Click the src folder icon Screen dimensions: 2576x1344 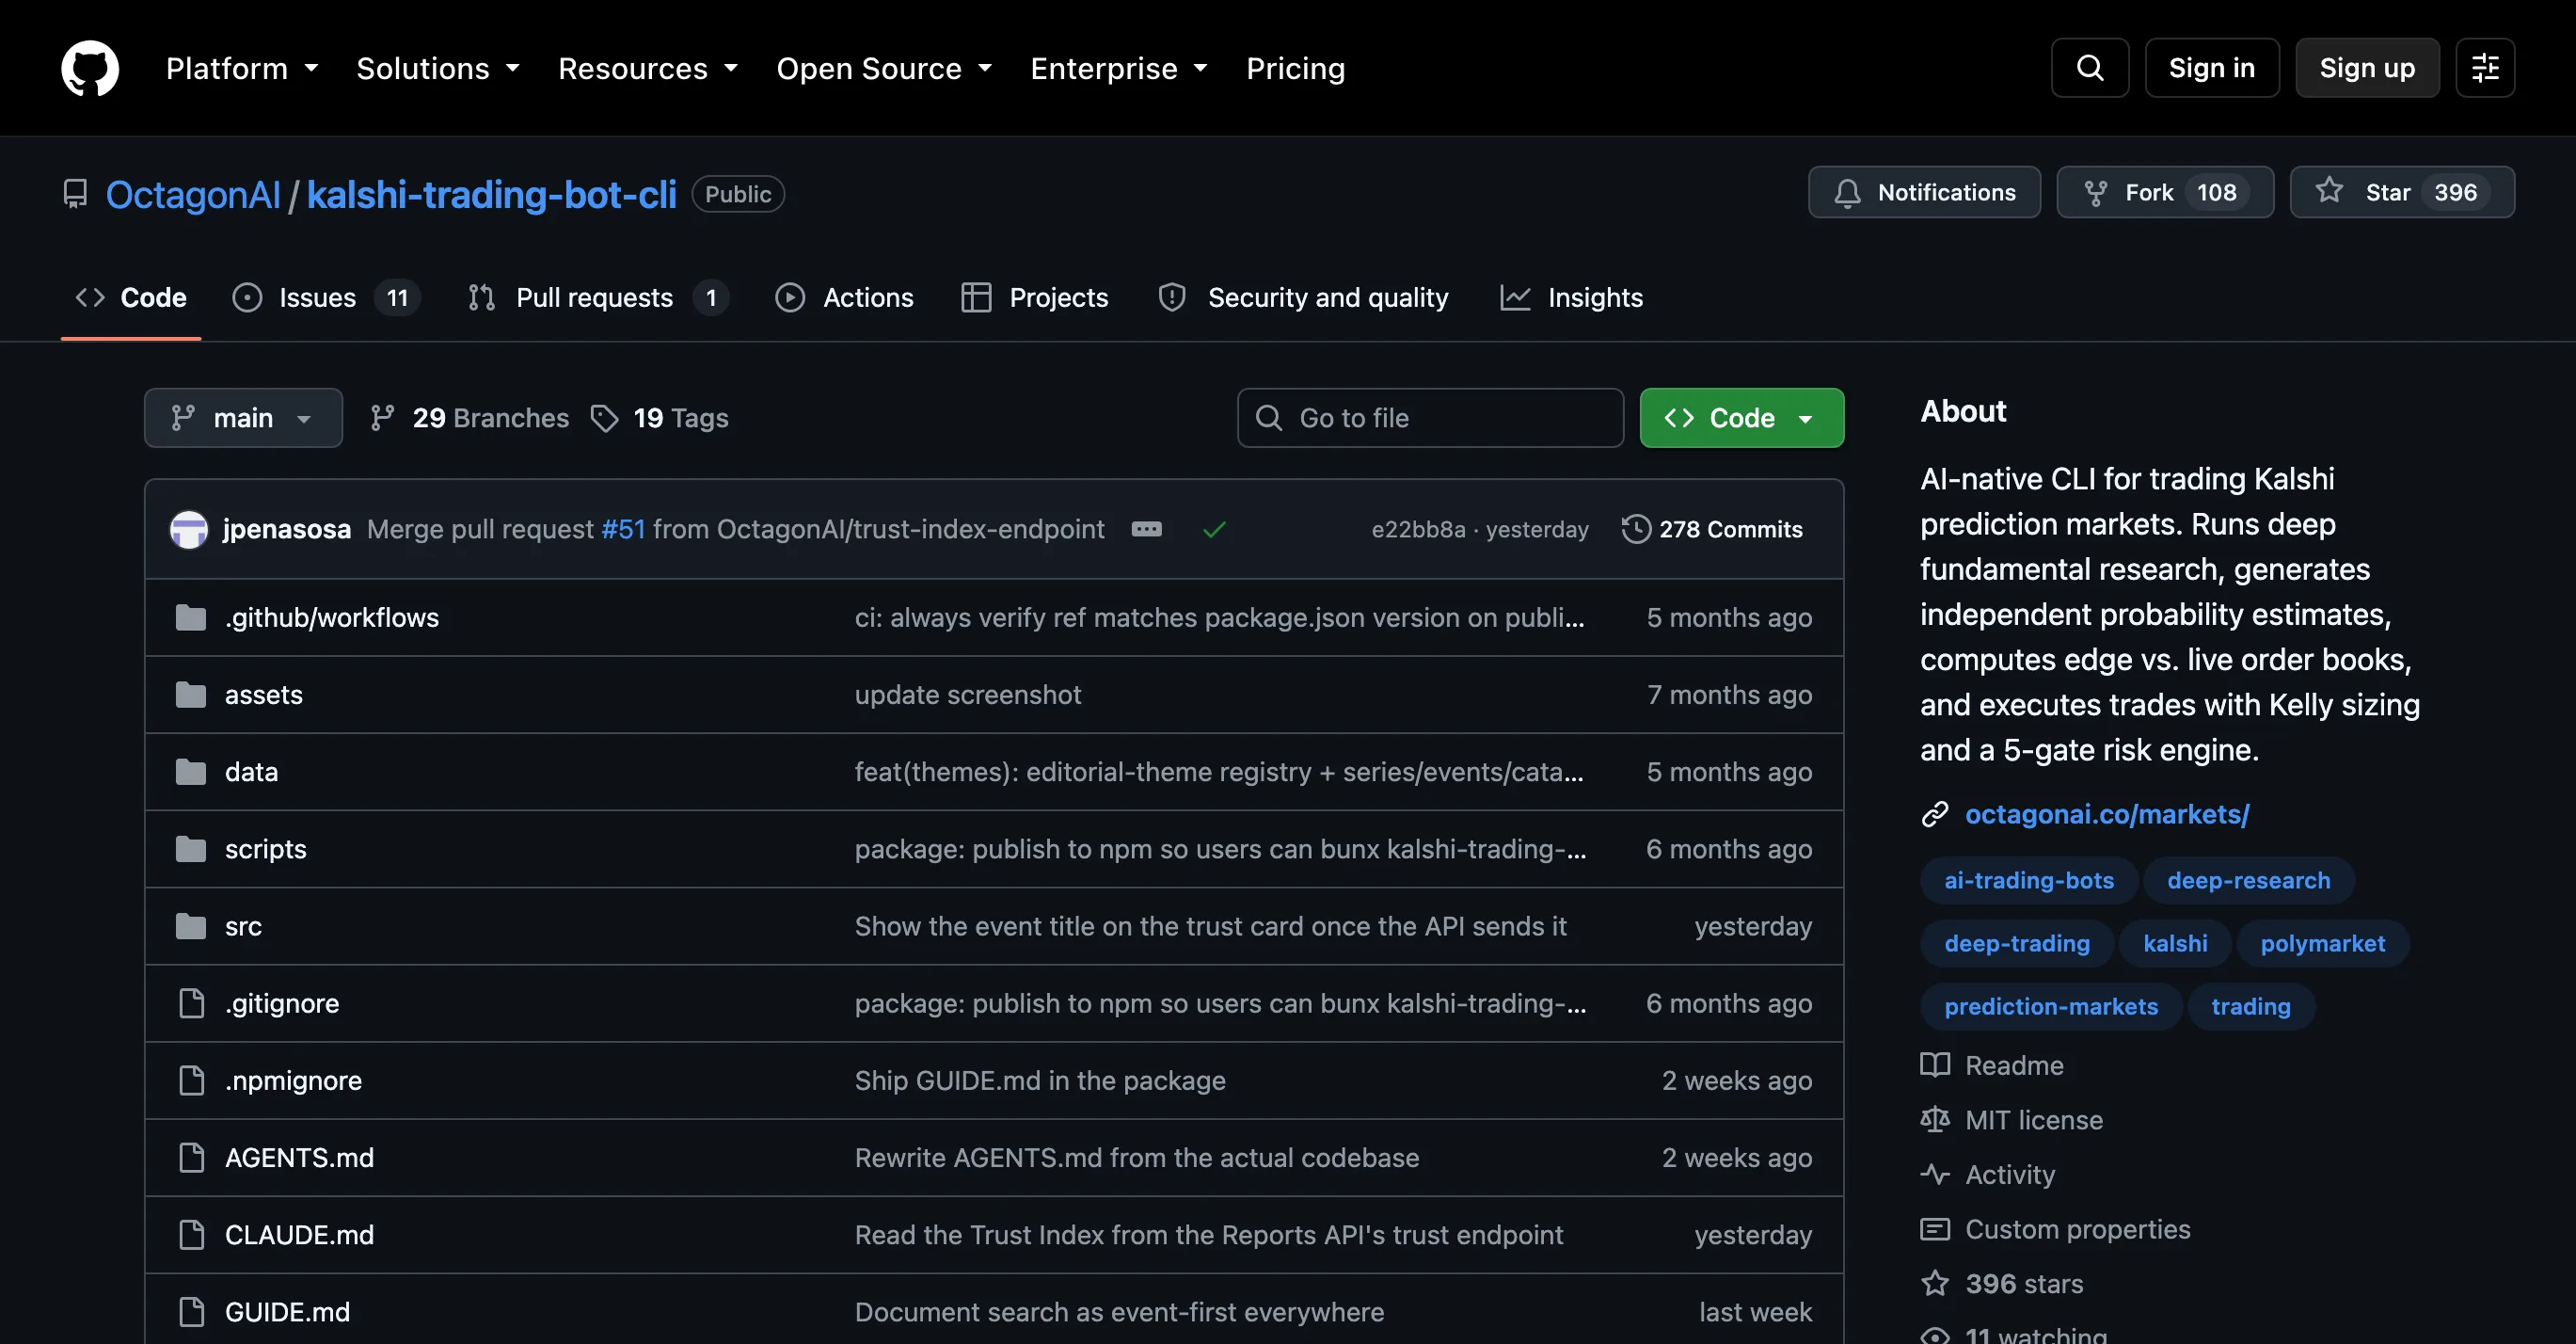click(x=190, y=925)
